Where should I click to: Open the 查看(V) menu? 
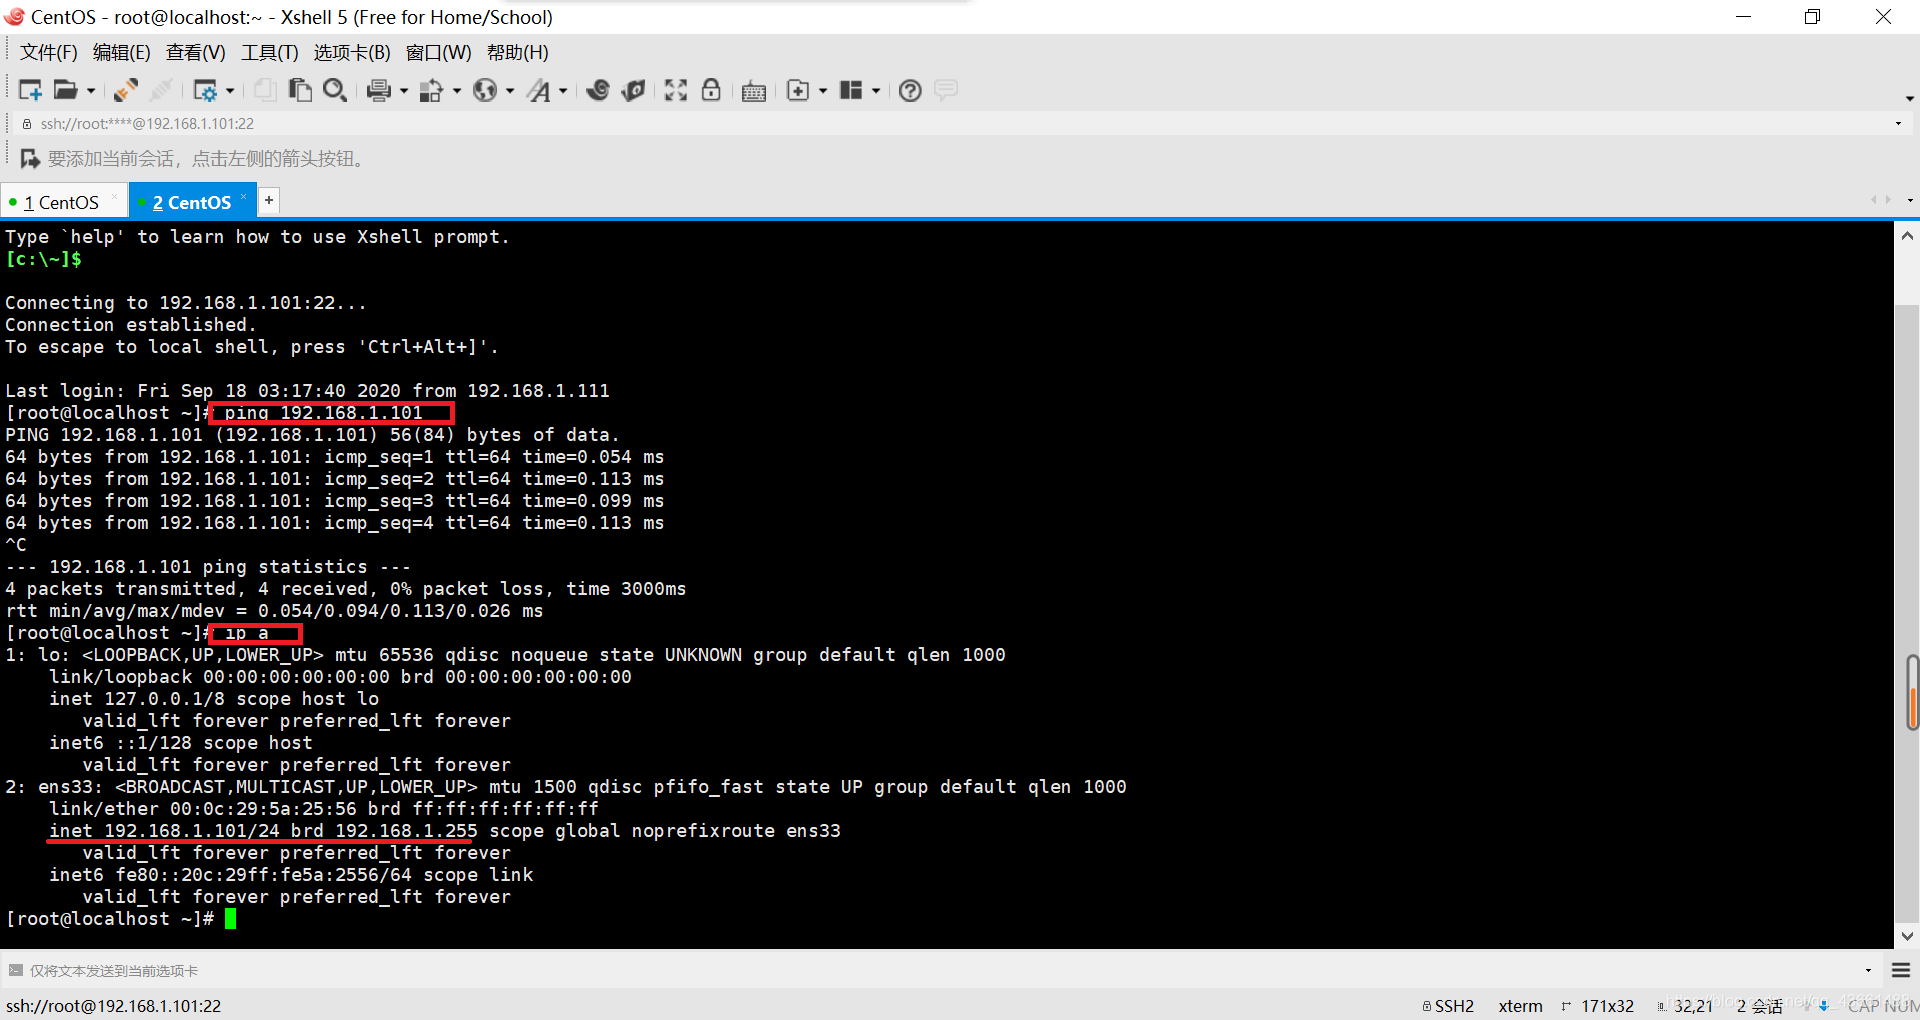coord(196,52)
